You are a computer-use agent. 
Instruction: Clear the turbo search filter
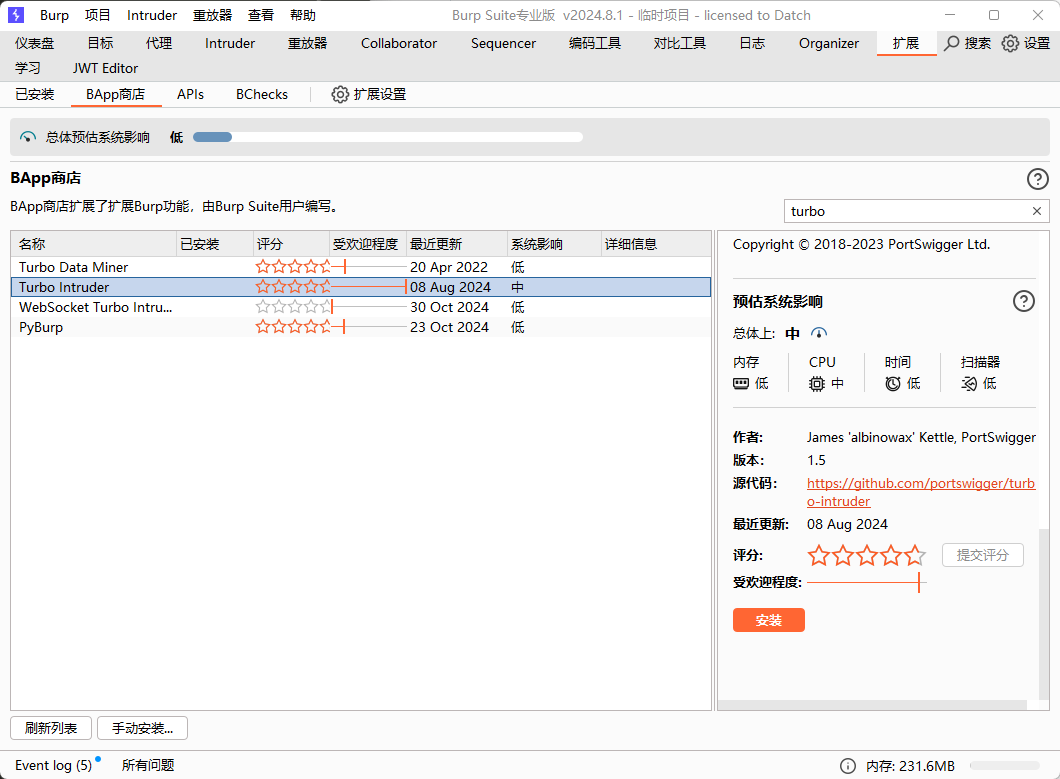1036,211
